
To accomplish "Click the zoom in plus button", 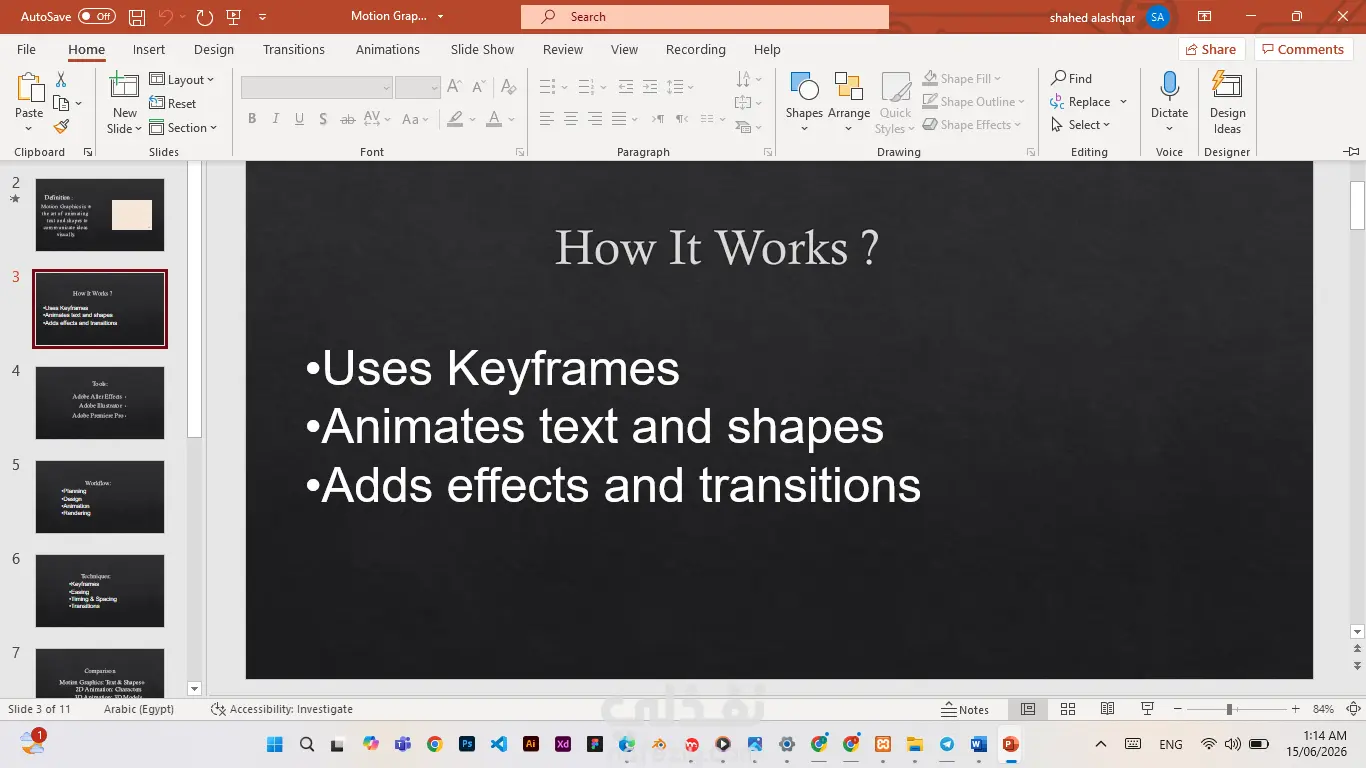I will 1295,709.
